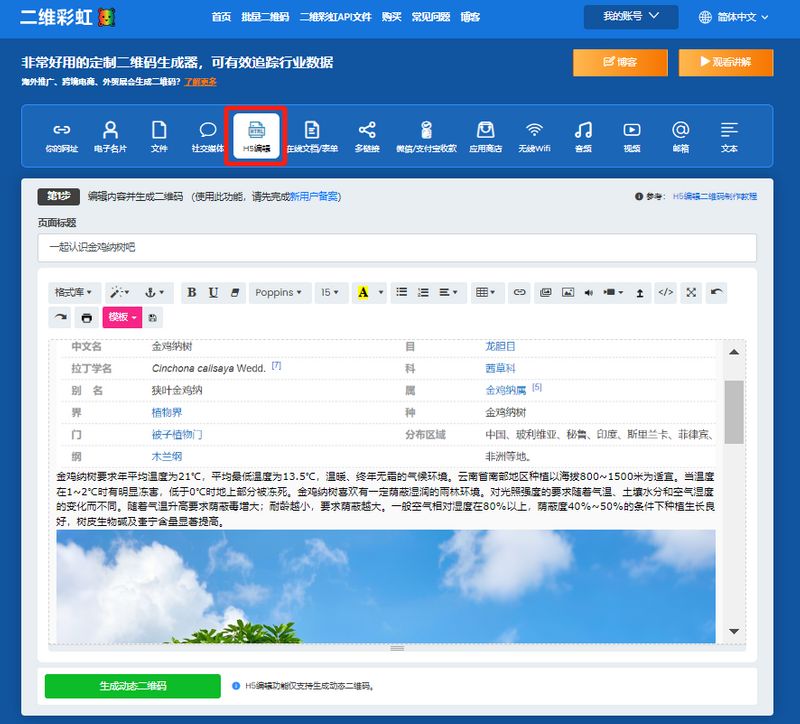Screen dimensions: 800x724
Task: Click the editor scrollbar down arrow
Action: [x=734, y=632]
